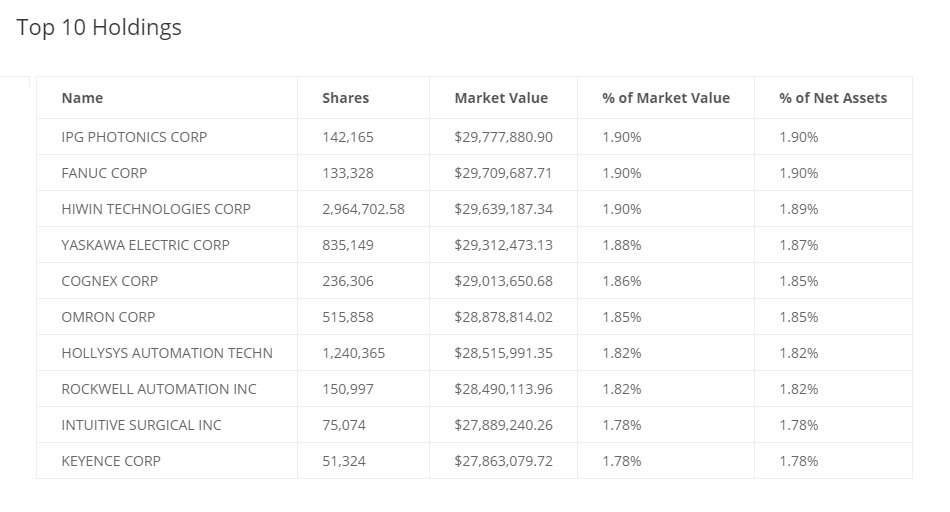The height and width of the screenshot is (512, 950).
Task: Click the % of Net Assets header
Action: coord(832,98)
